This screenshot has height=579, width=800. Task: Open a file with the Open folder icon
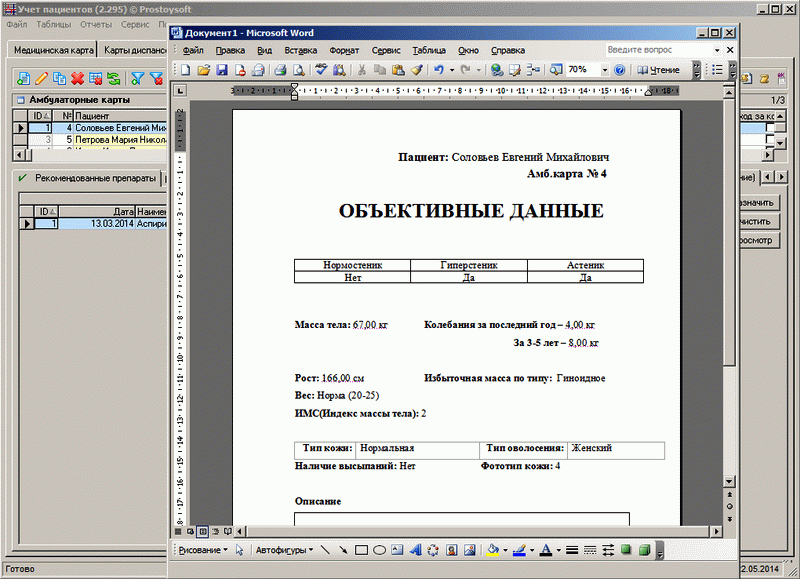pyautogui.click(x=203, y=70)
